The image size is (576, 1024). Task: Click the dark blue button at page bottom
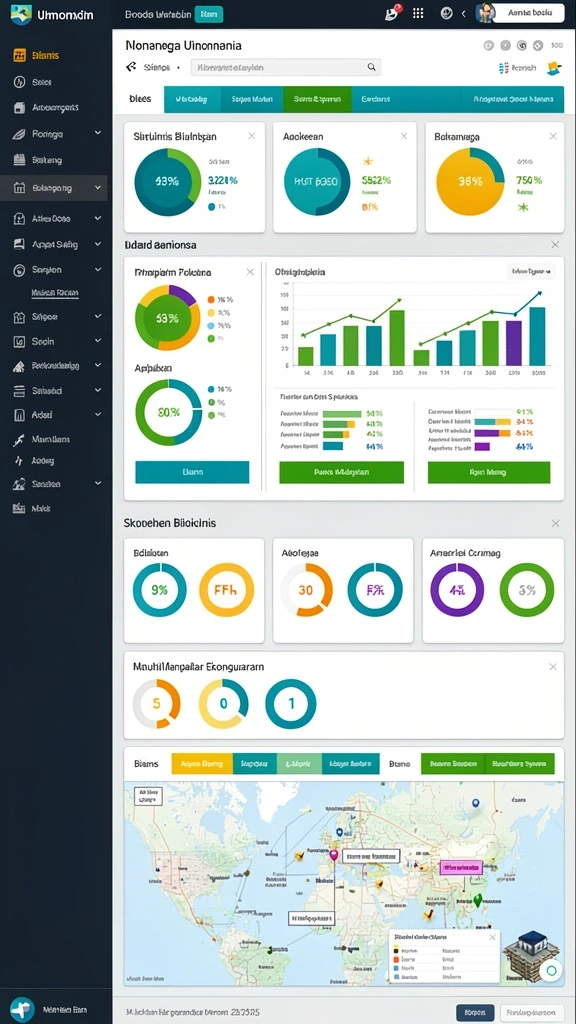(475, 1012)
